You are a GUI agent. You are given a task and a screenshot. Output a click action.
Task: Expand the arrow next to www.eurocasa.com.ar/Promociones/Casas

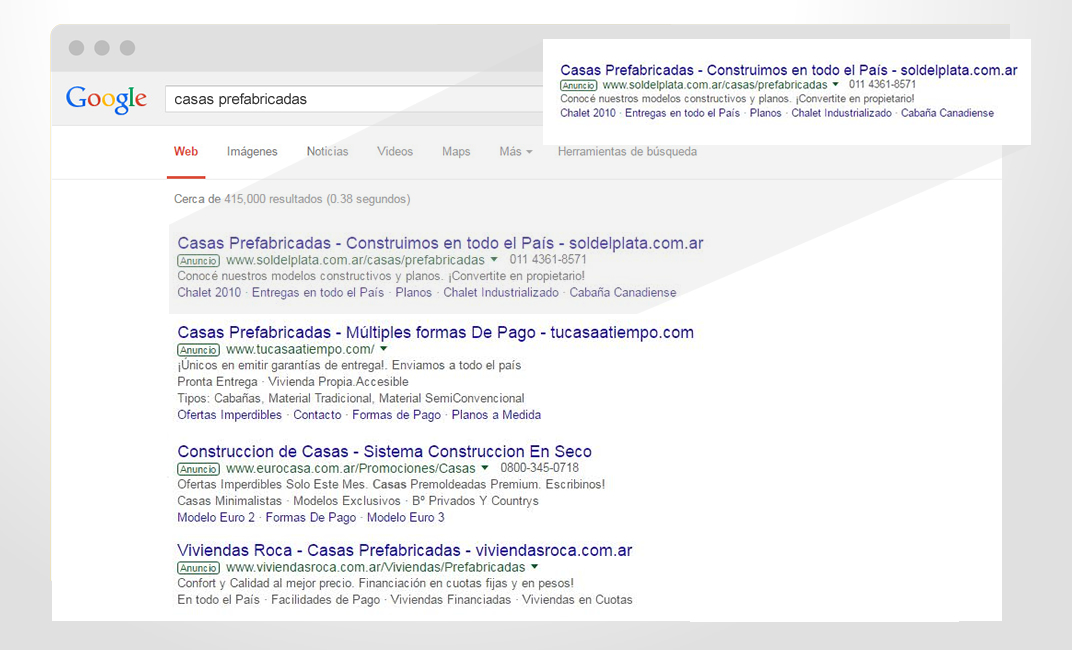pyautogui.click(x=485, y=468)
